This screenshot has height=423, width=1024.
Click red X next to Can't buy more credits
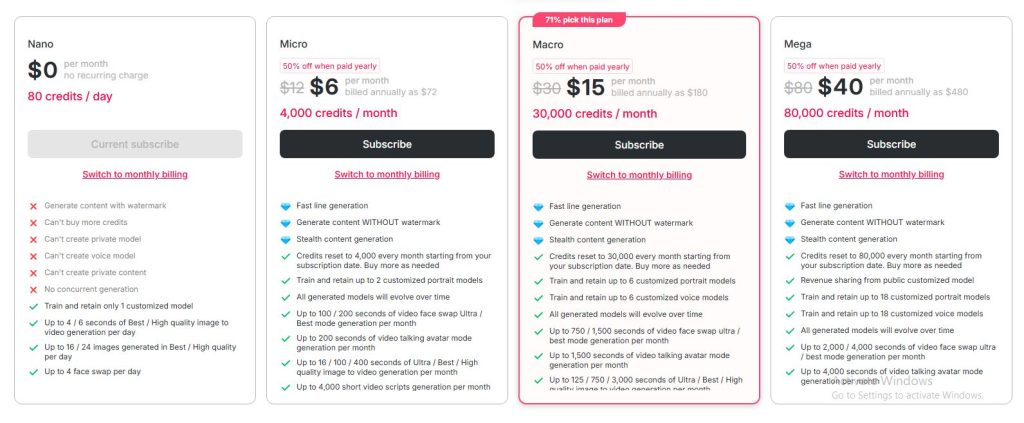pyautogui.click(x=33, y=222)
